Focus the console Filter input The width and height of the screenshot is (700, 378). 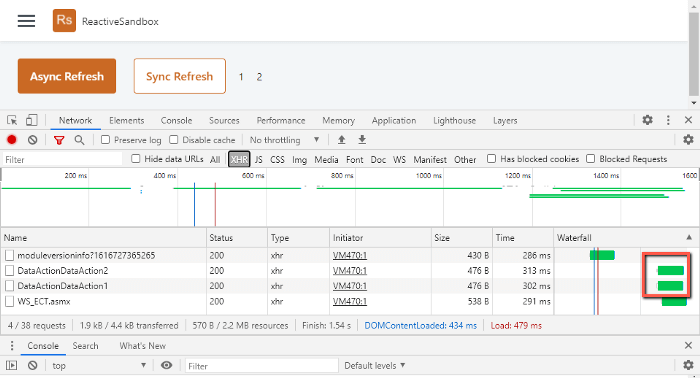click(x=262, y=366)
